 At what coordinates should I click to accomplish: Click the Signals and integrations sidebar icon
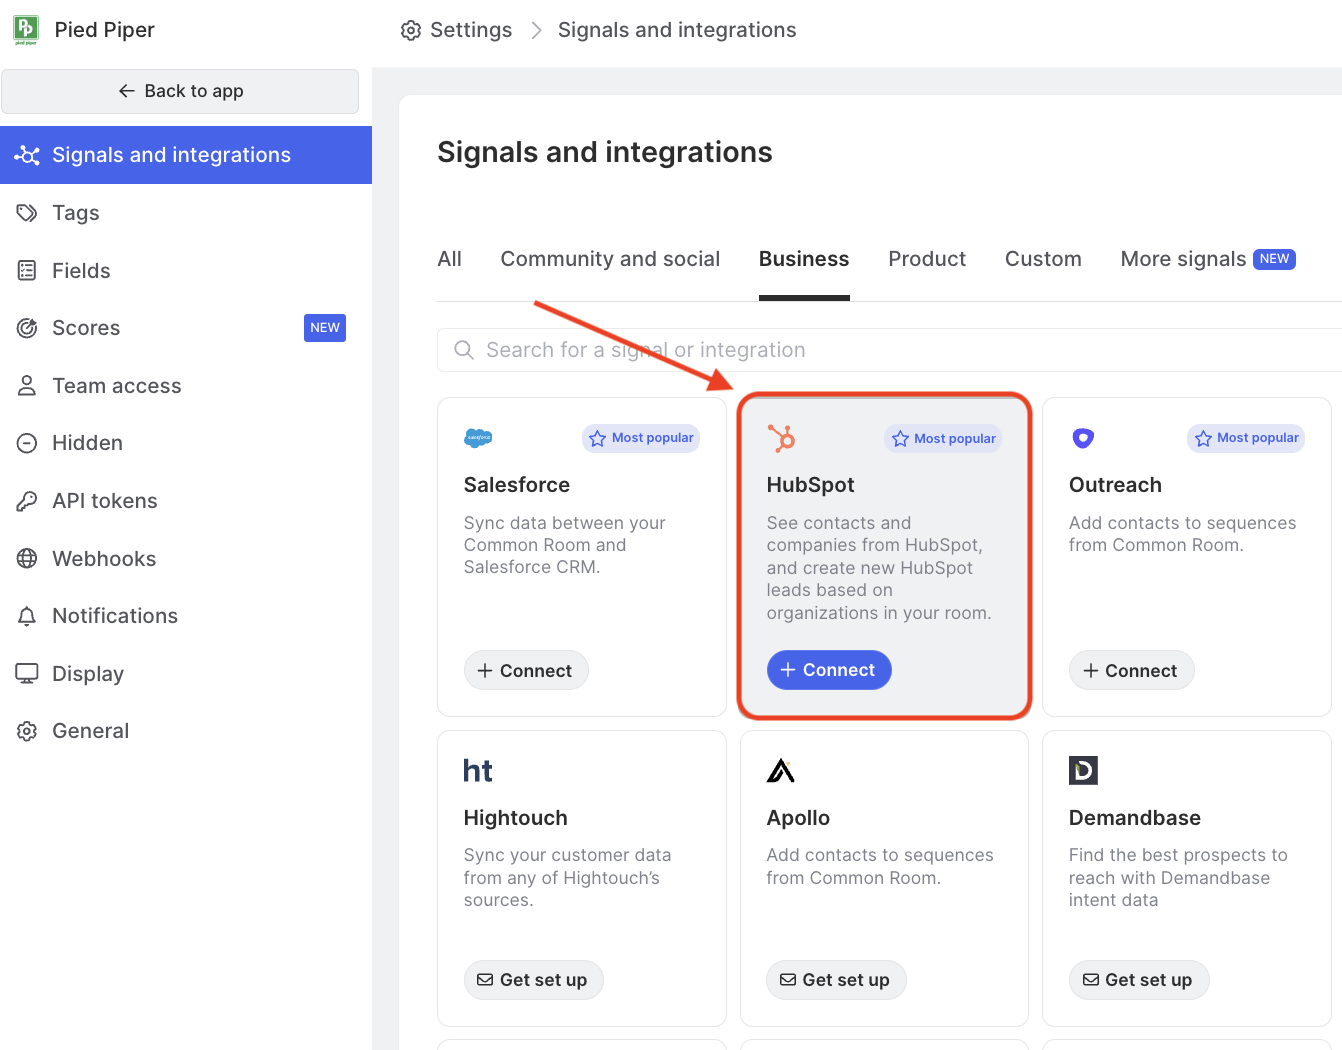27,155
